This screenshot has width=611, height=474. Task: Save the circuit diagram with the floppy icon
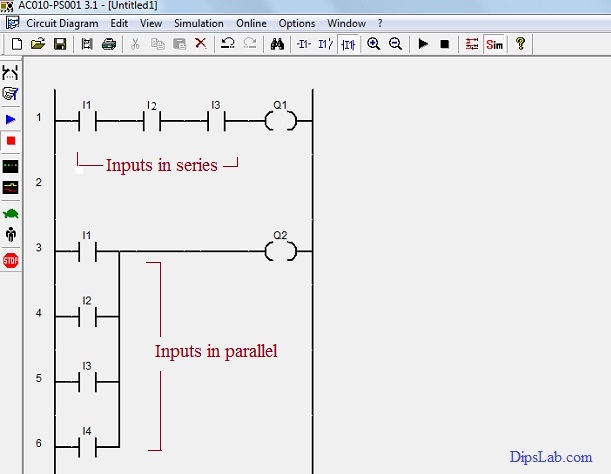click(x=59, y=44)
